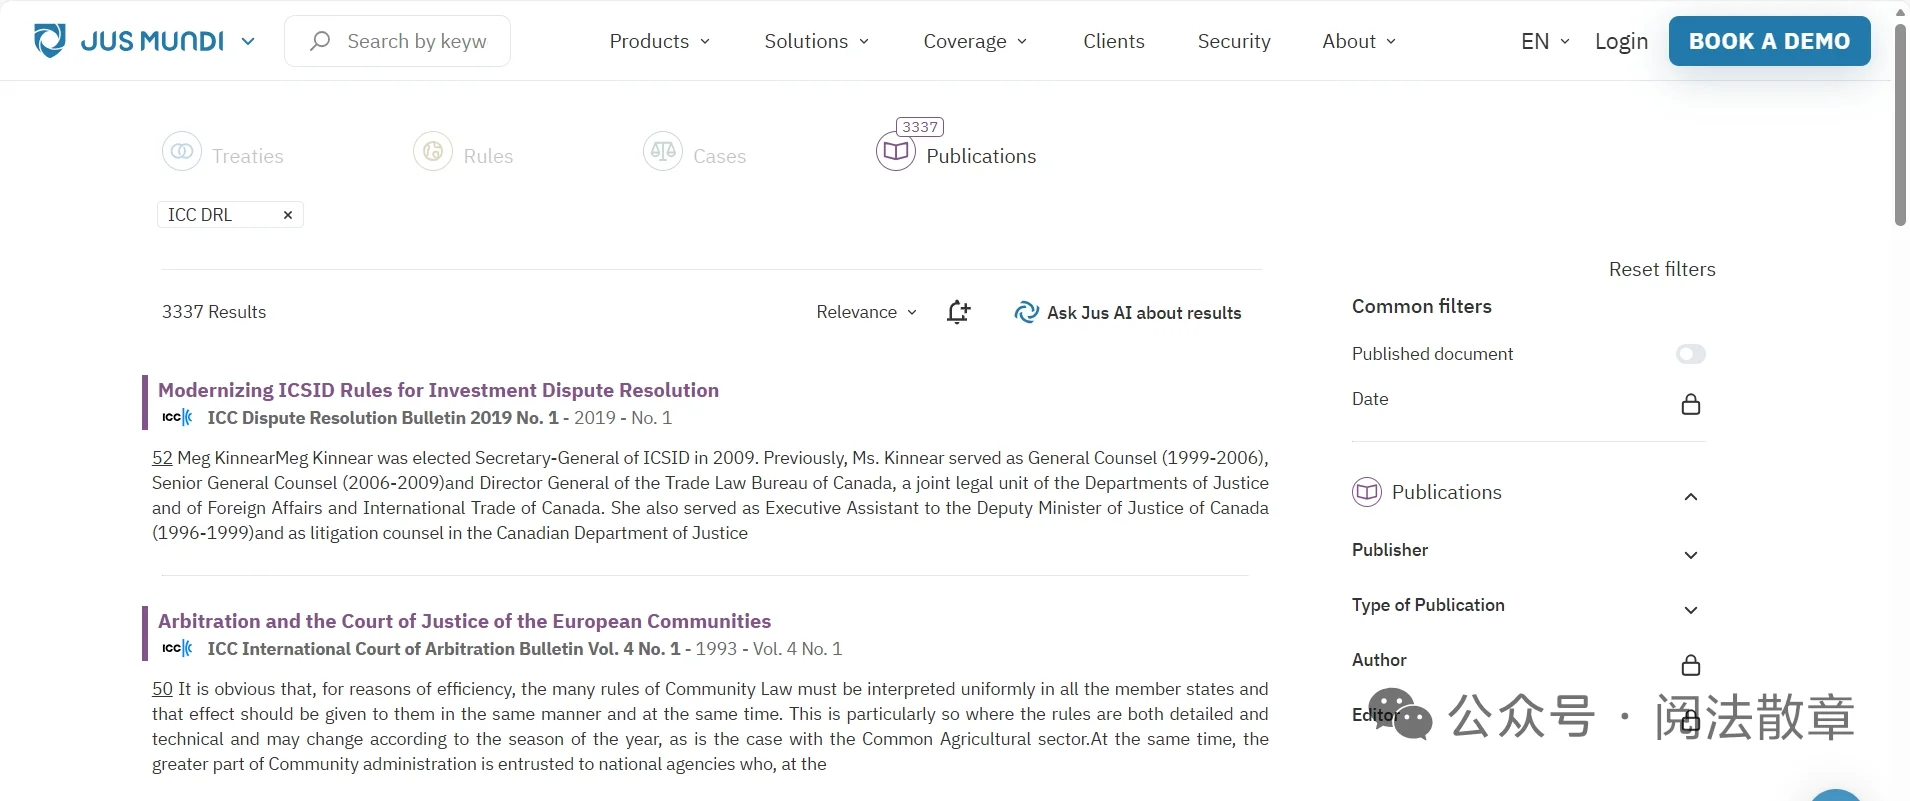
Task: Go to the Clients page
Action: (x=1114, y=41)
